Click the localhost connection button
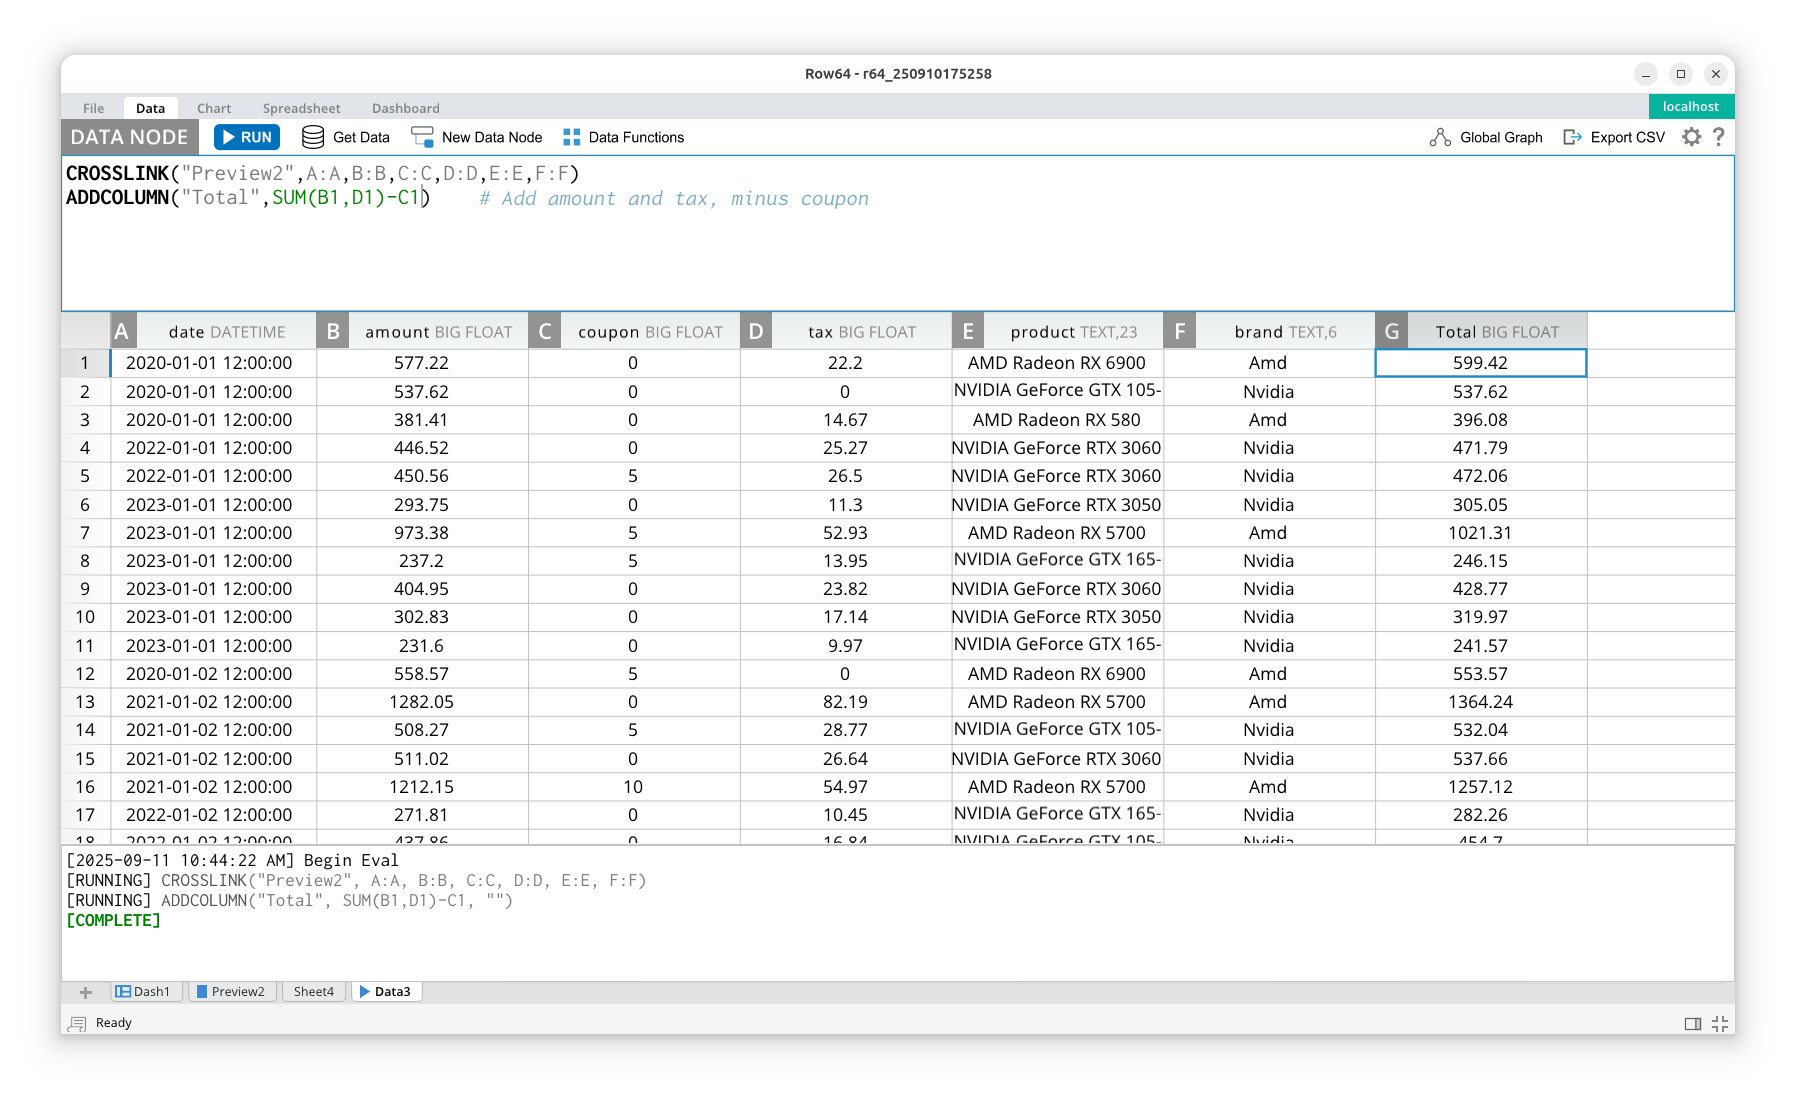 point(1690,107)
